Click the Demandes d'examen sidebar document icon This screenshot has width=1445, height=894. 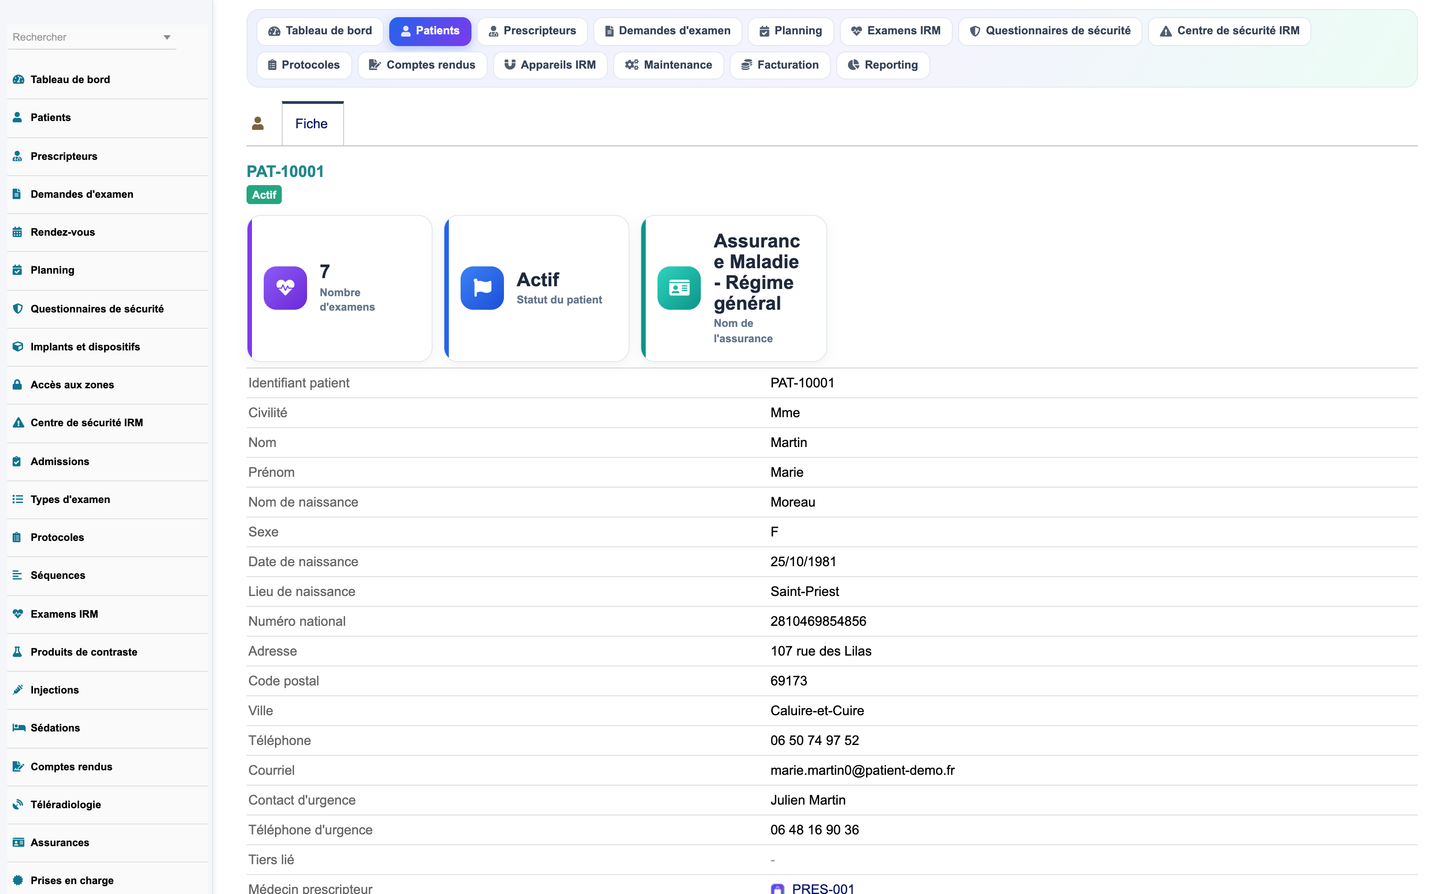(x=18, y=194)
